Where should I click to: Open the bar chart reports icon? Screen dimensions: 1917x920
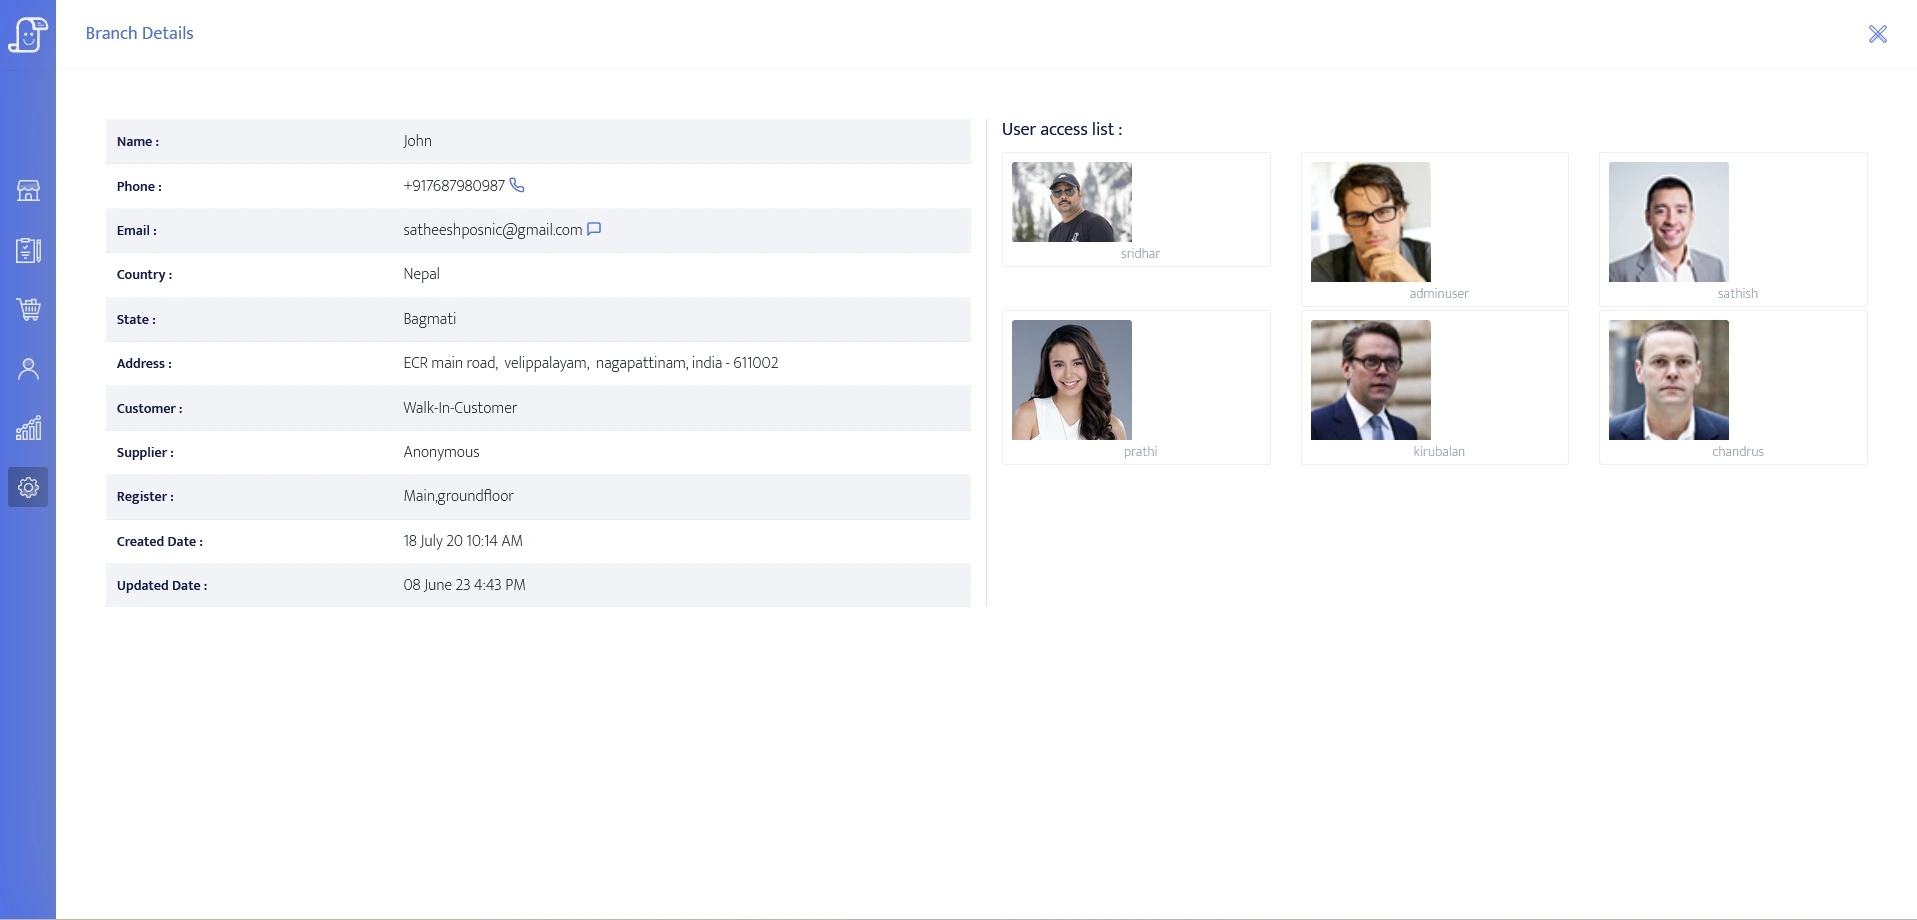28,428
